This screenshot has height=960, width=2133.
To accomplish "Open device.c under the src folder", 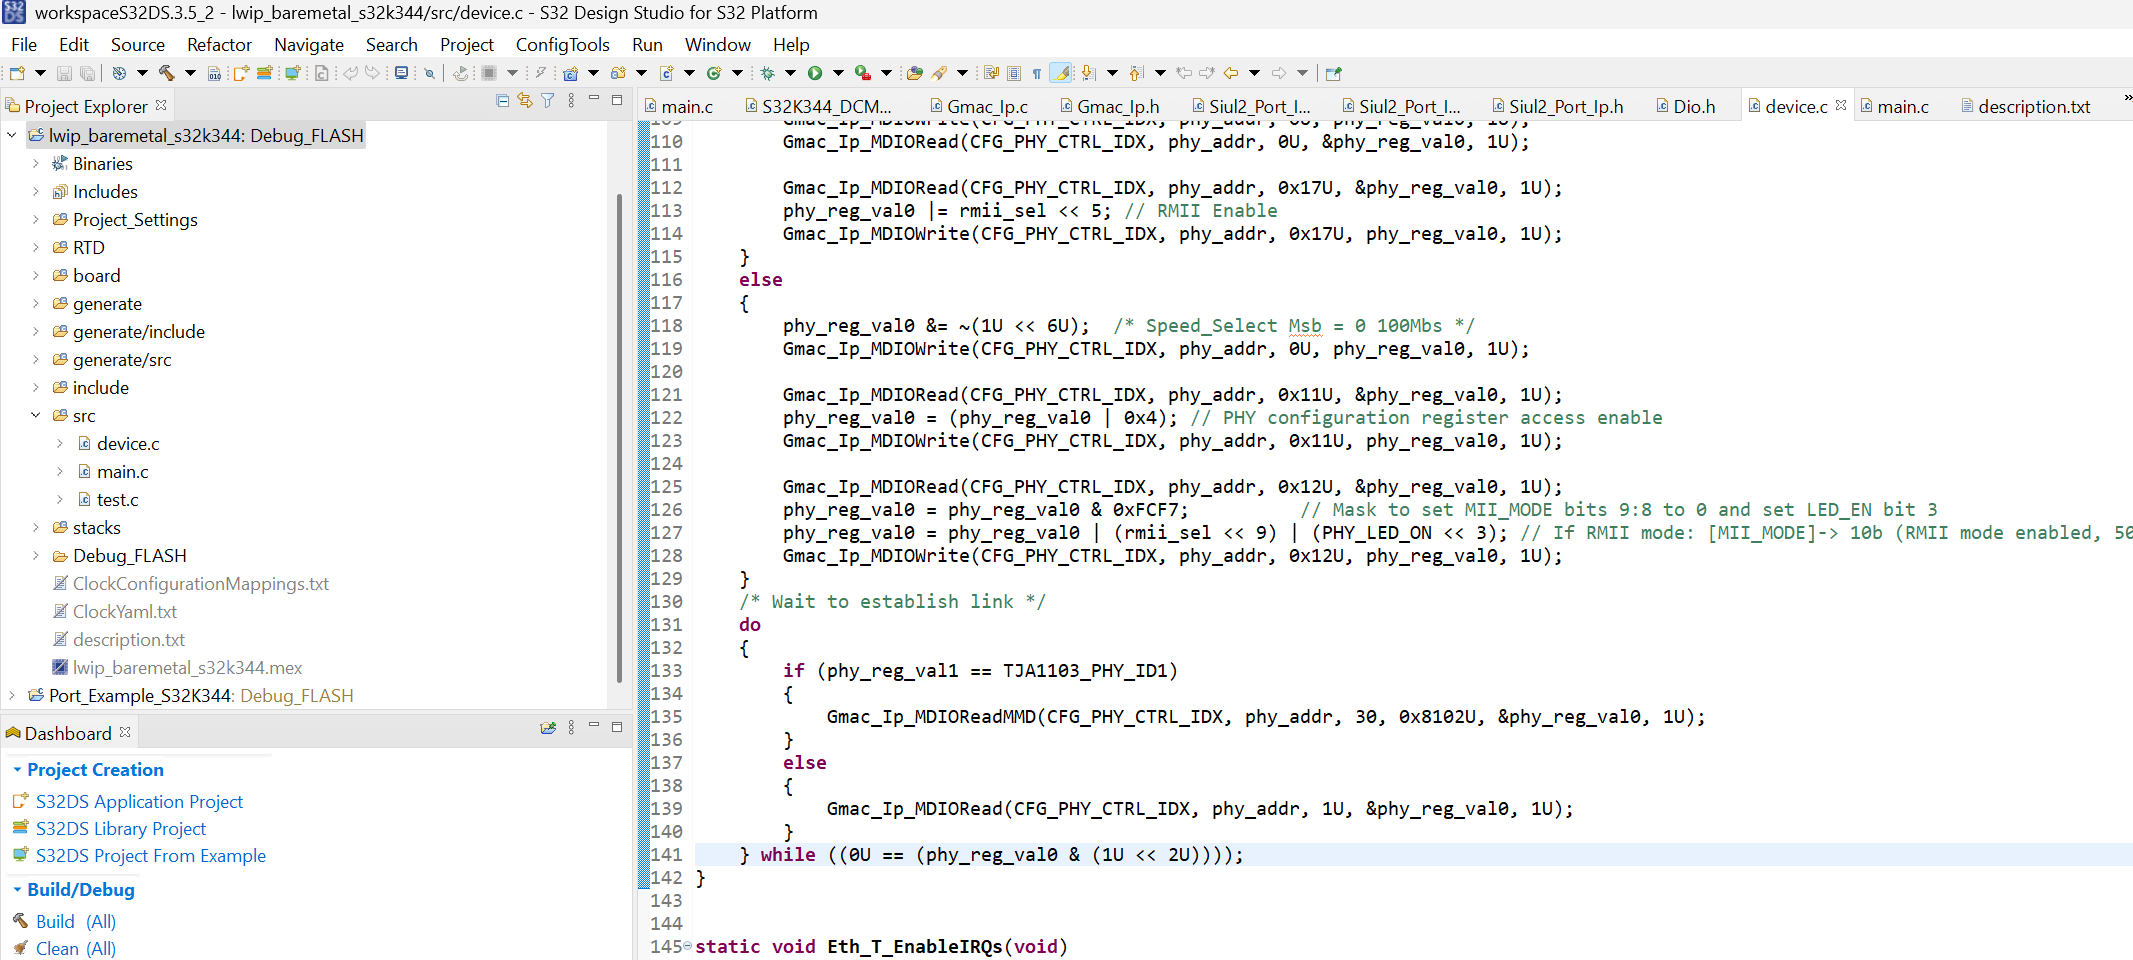I will 128,443.
